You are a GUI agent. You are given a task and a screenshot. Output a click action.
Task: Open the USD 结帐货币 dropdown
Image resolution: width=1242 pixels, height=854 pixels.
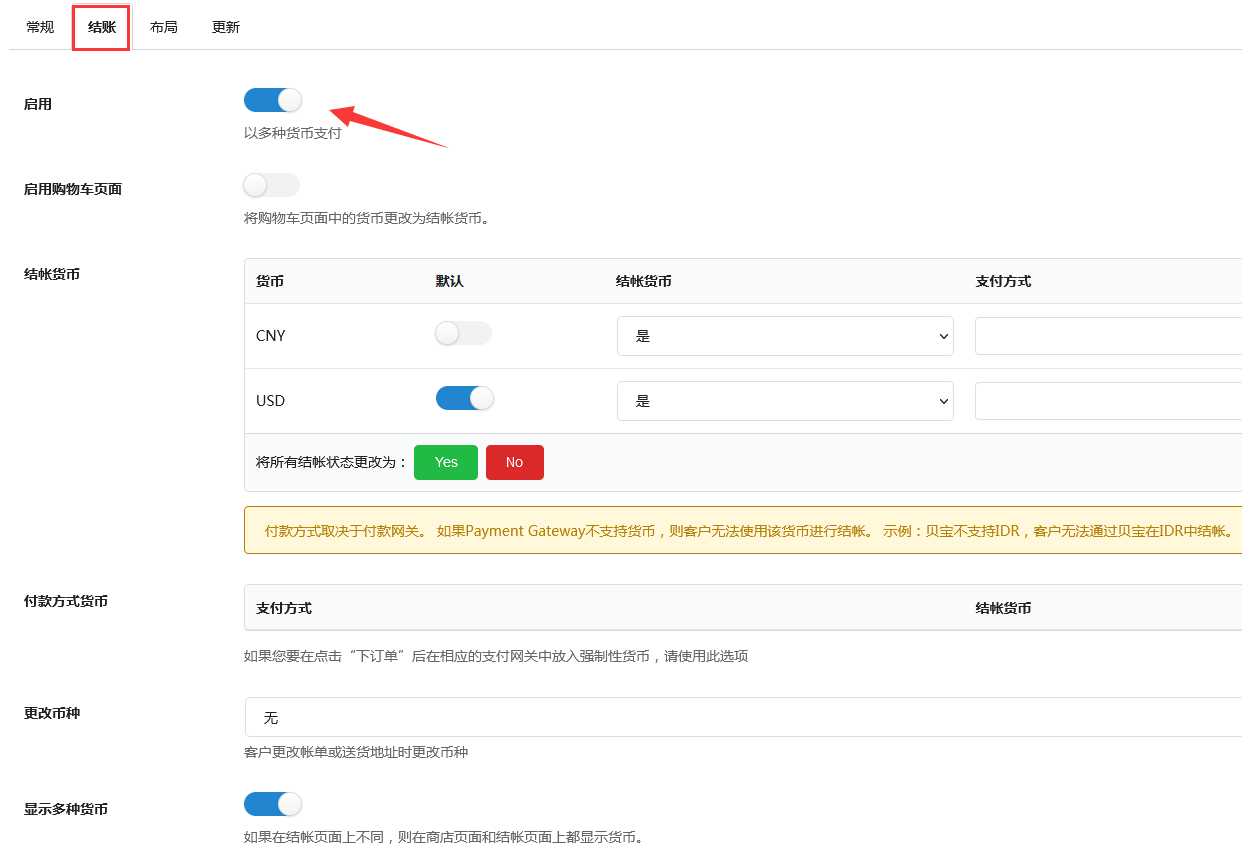point(785,401)
